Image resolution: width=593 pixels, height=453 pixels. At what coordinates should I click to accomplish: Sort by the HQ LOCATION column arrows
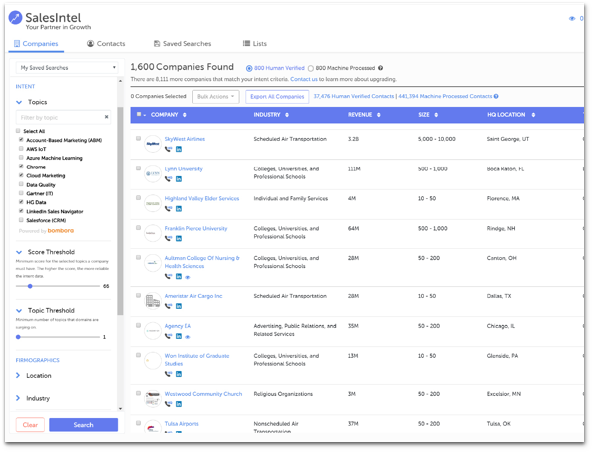533,115
